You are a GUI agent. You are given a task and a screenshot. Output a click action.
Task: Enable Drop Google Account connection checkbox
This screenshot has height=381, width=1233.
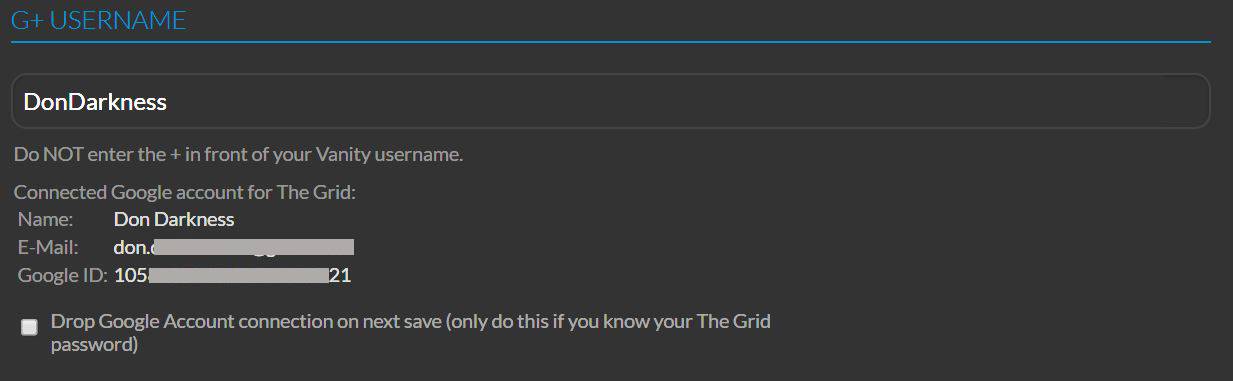pyautogui.click(x=30, y=326)
